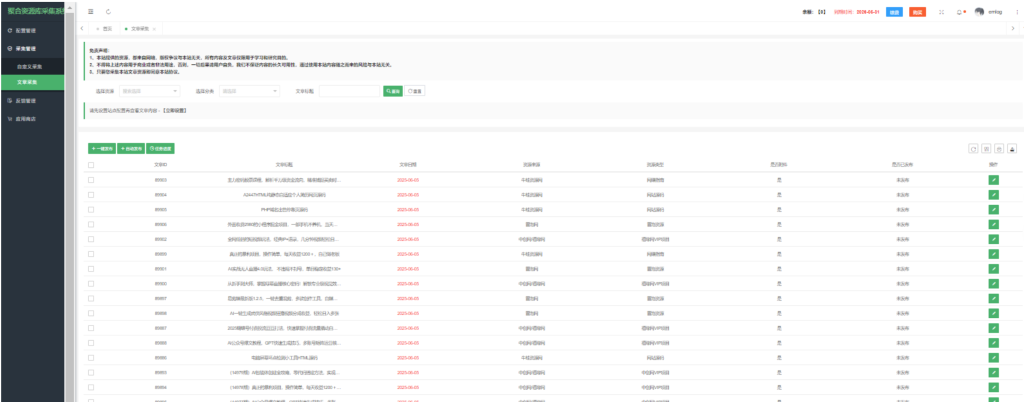
Task: Open the column filter icon above table
Action: pos(985,148)
